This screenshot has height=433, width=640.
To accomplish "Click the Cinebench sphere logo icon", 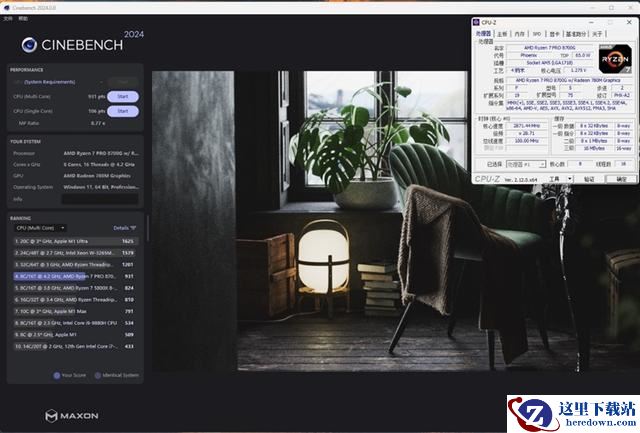I will (29, 45).
